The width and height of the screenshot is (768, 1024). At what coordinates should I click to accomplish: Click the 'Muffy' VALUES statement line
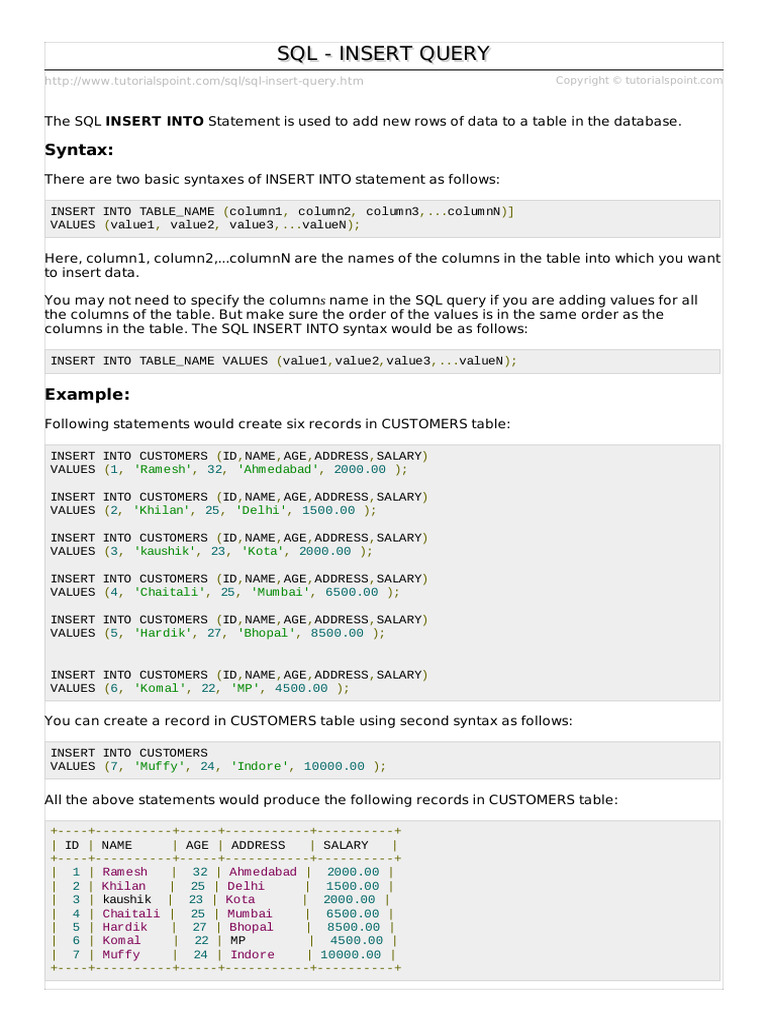pos(217,766)
